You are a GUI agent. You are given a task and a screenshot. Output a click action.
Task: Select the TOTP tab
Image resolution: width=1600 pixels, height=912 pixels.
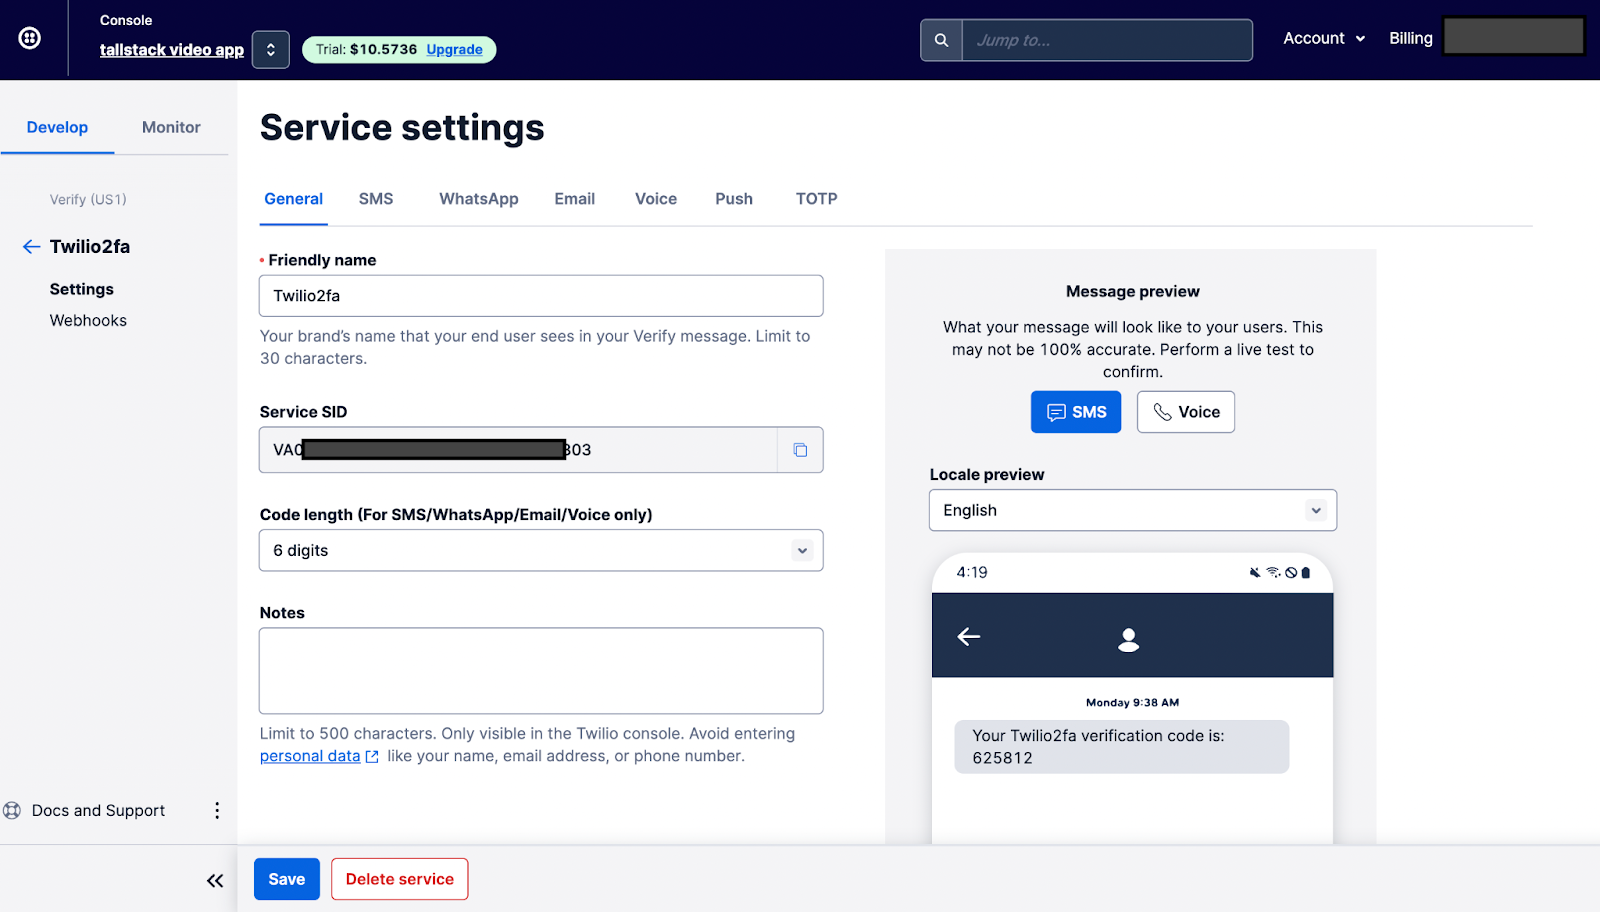pos(817,199)
